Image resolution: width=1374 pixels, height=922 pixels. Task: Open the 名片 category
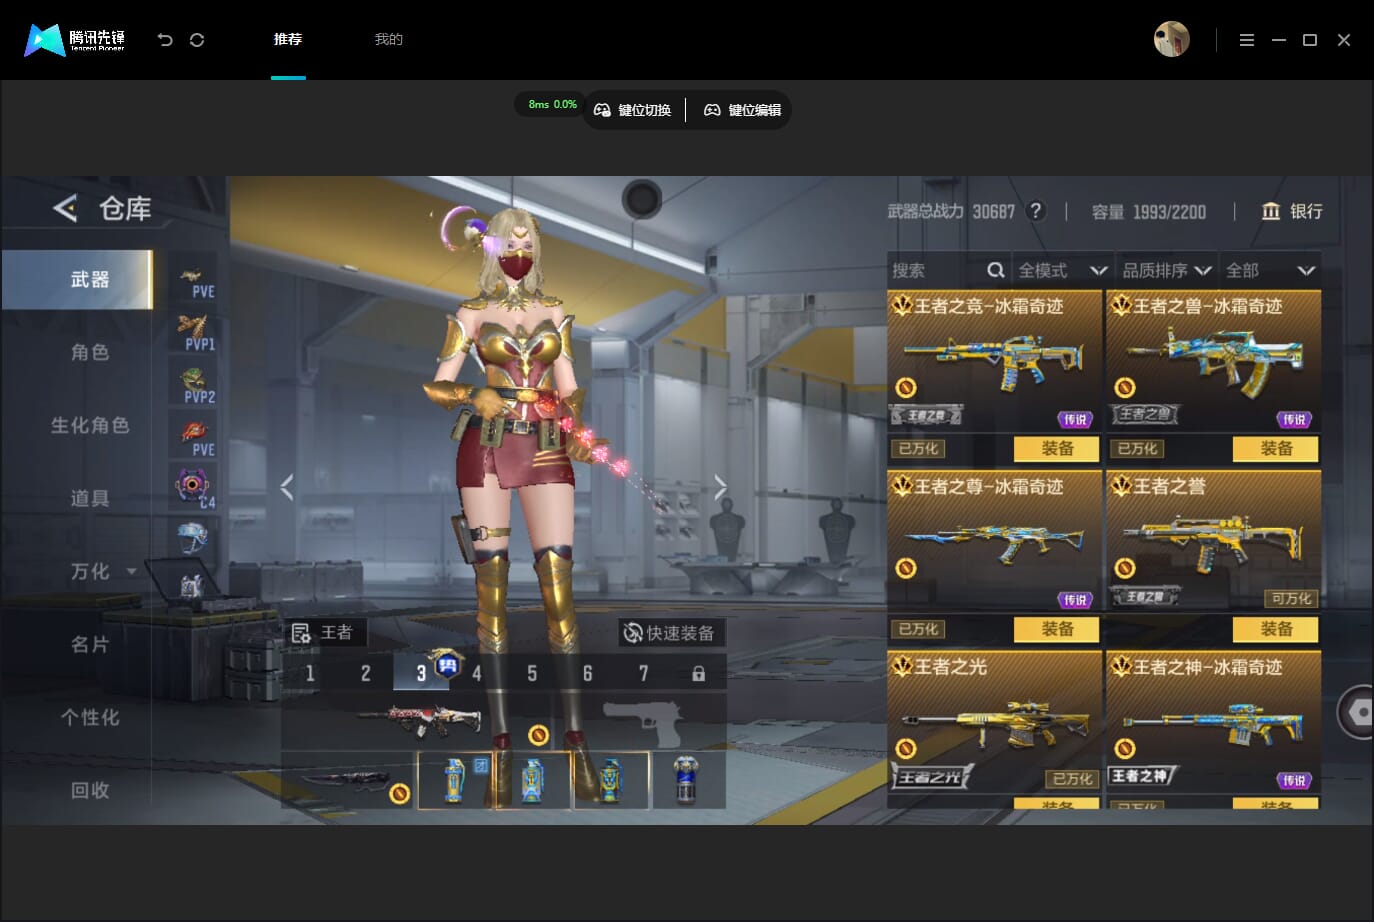pos(89,644)
